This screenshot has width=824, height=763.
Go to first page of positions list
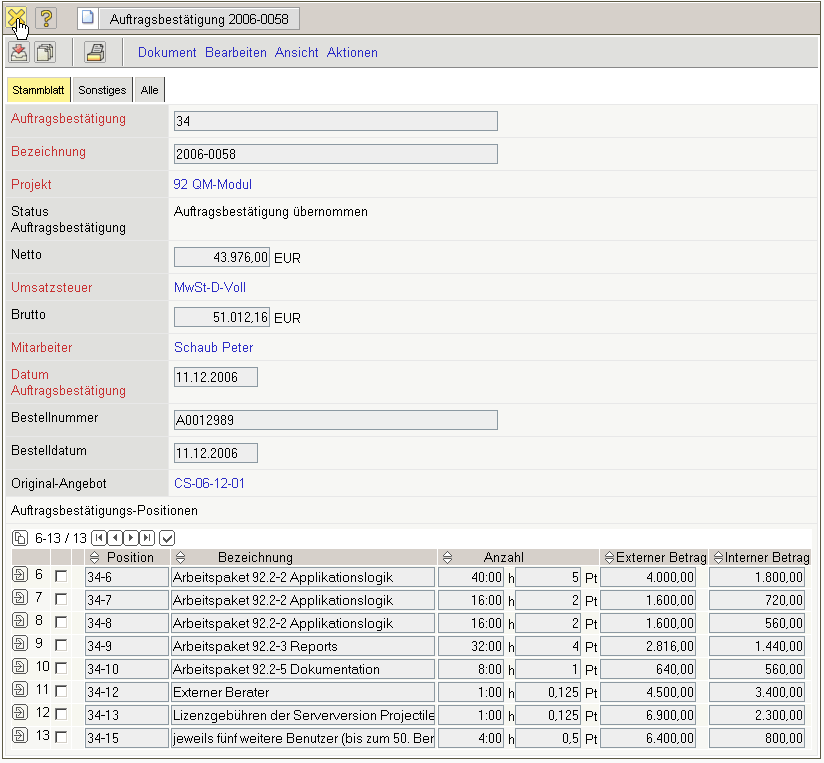(x=99, y=538)
